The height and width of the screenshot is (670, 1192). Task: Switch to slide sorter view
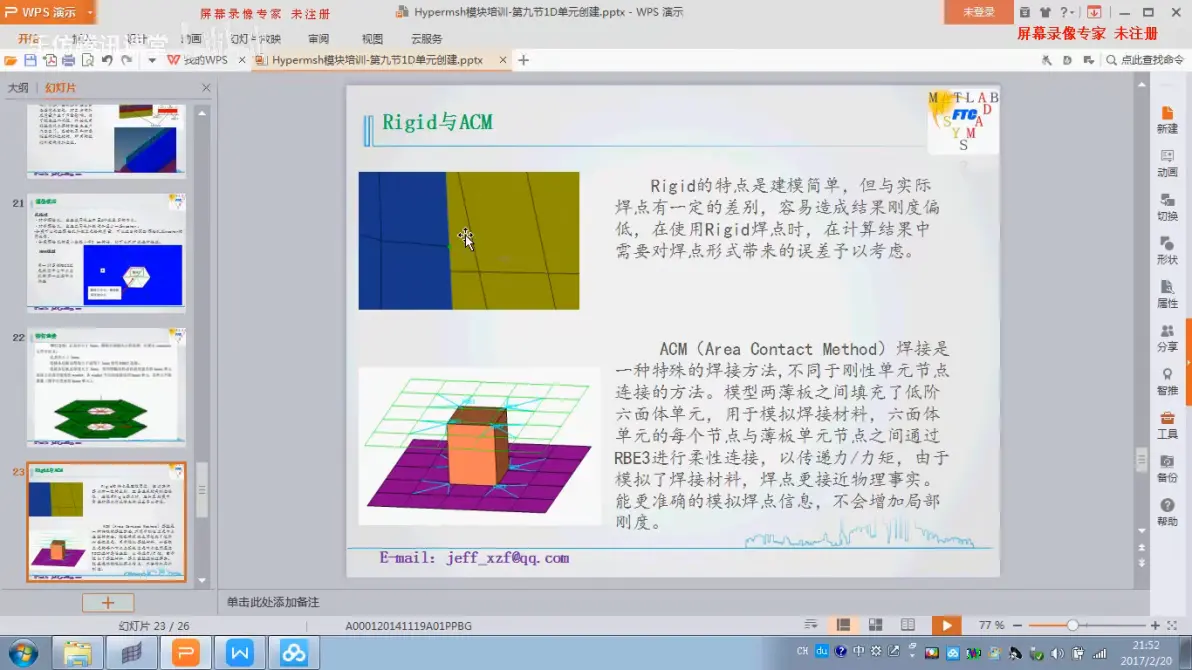pos(876,625)
